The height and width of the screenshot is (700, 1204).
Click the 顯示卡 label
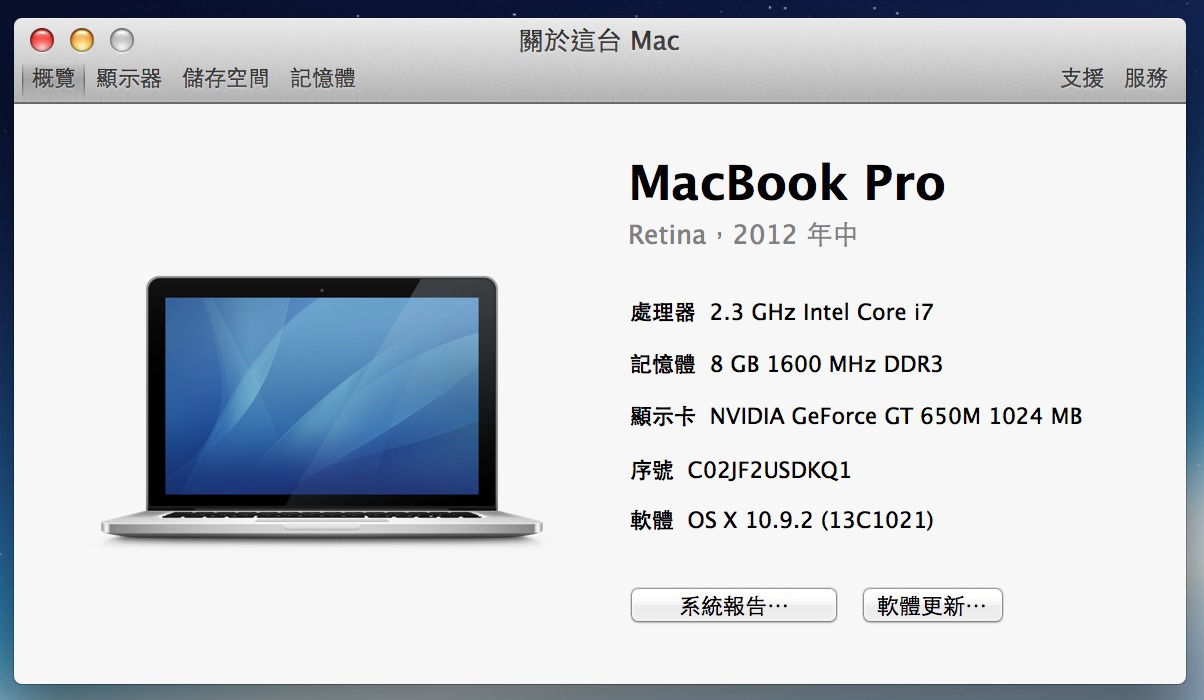662,416
